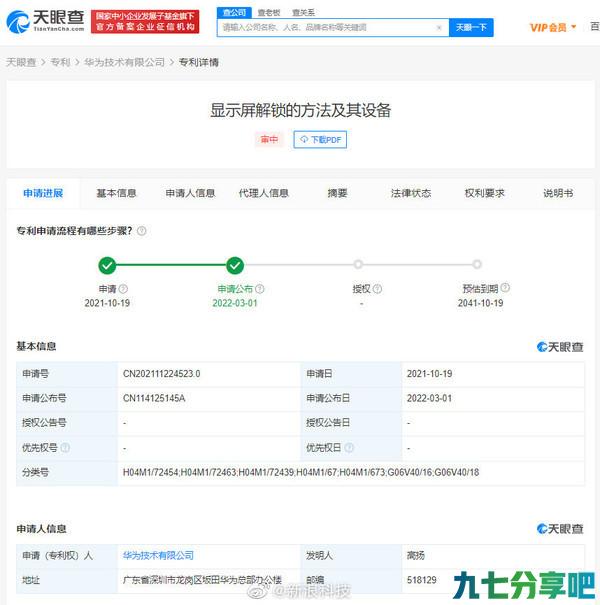Click the 天眼一下 search button
The width and height of the screenshot is (600, 605).
471,28
